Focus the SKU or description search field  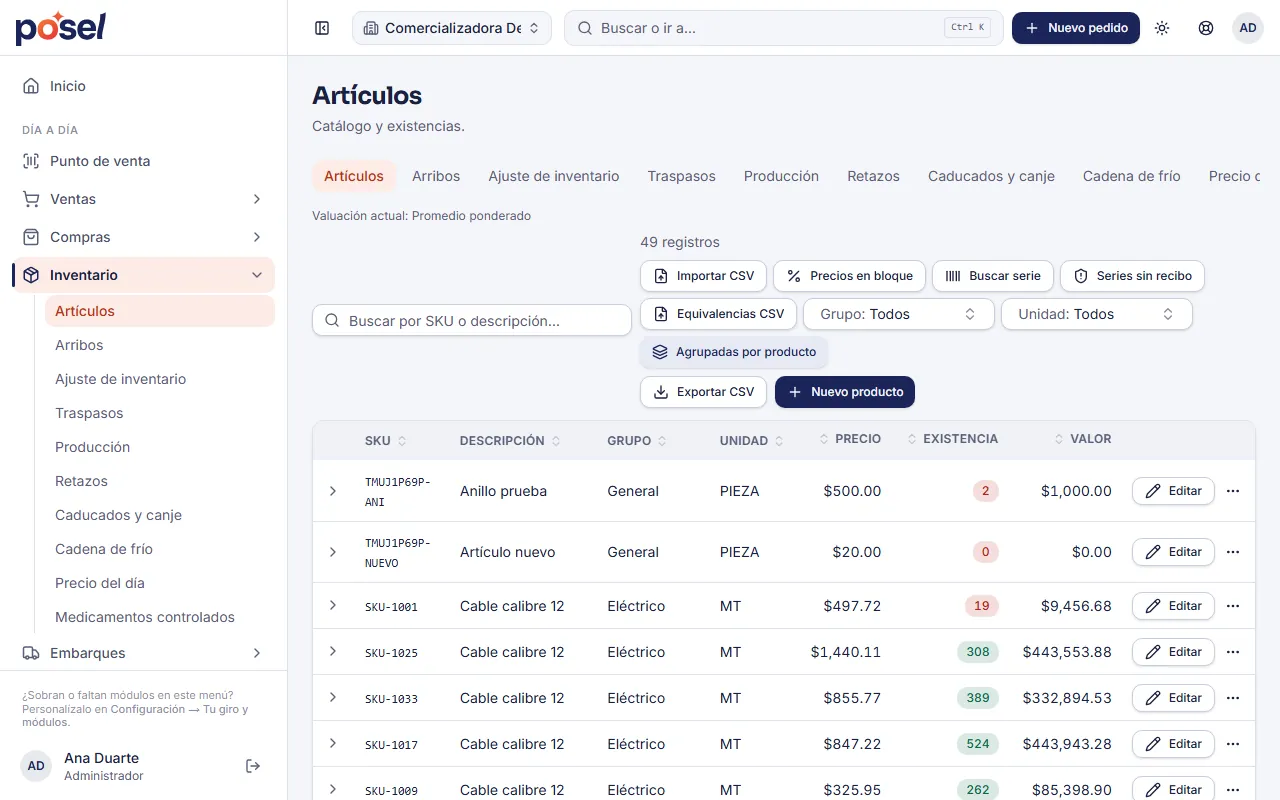[472, 321]
